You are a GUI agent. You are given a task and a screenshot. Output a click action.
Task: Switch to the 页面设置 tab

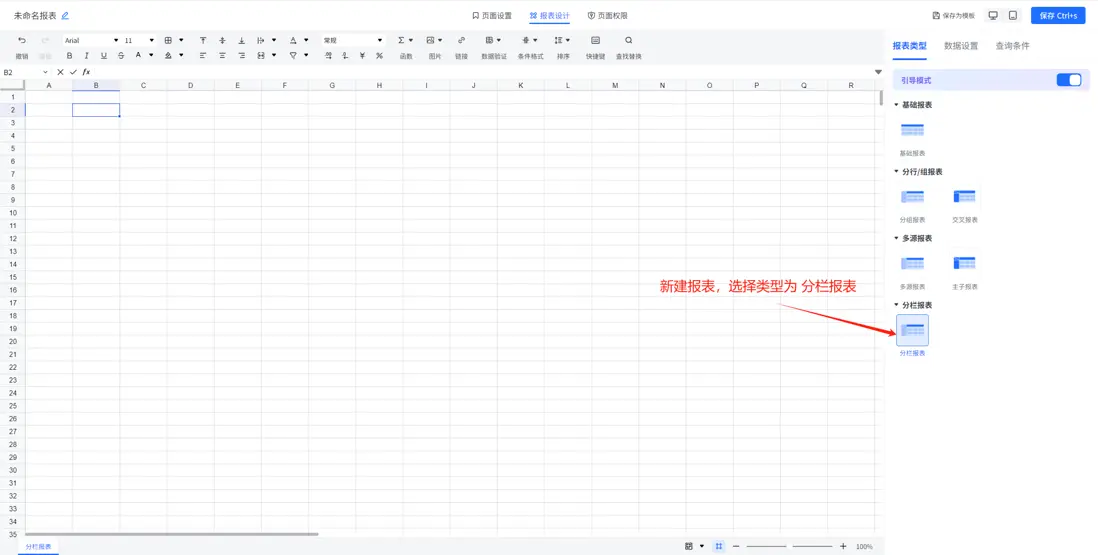[x=492, y=15]
